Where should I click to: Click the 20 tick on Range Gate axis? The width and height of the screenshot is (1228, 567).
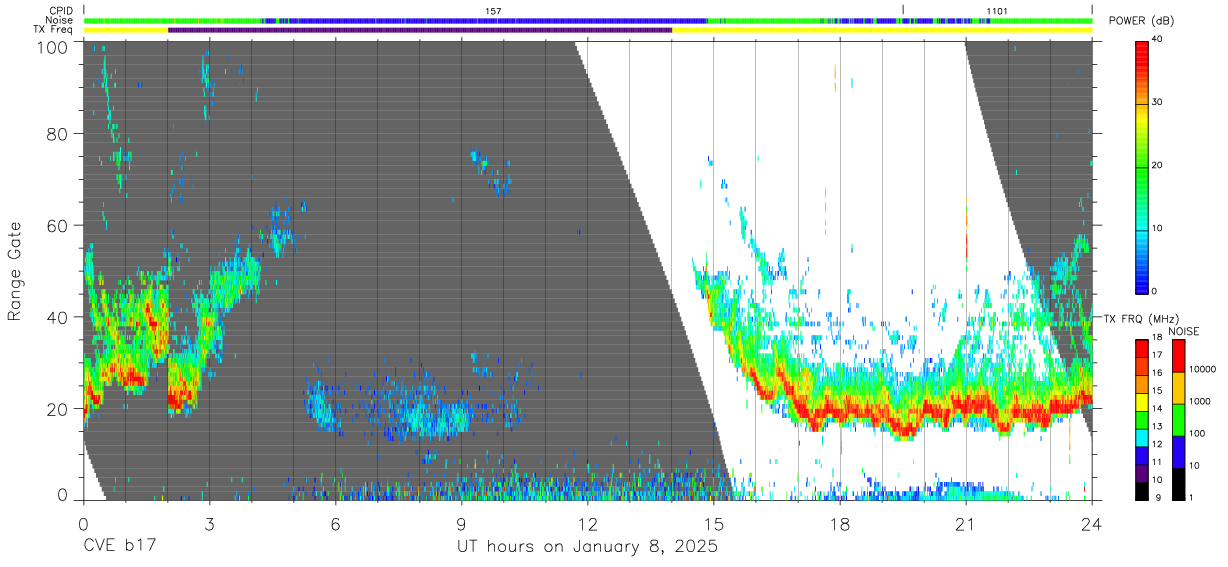pos(57,409)
